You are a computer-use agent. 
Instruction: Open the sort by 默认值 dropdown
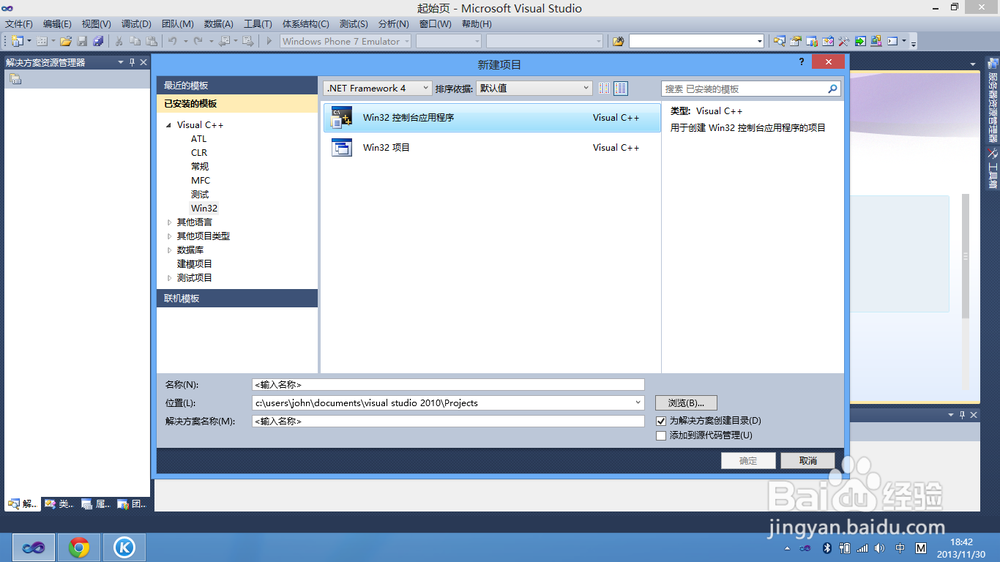coord(534,88)
